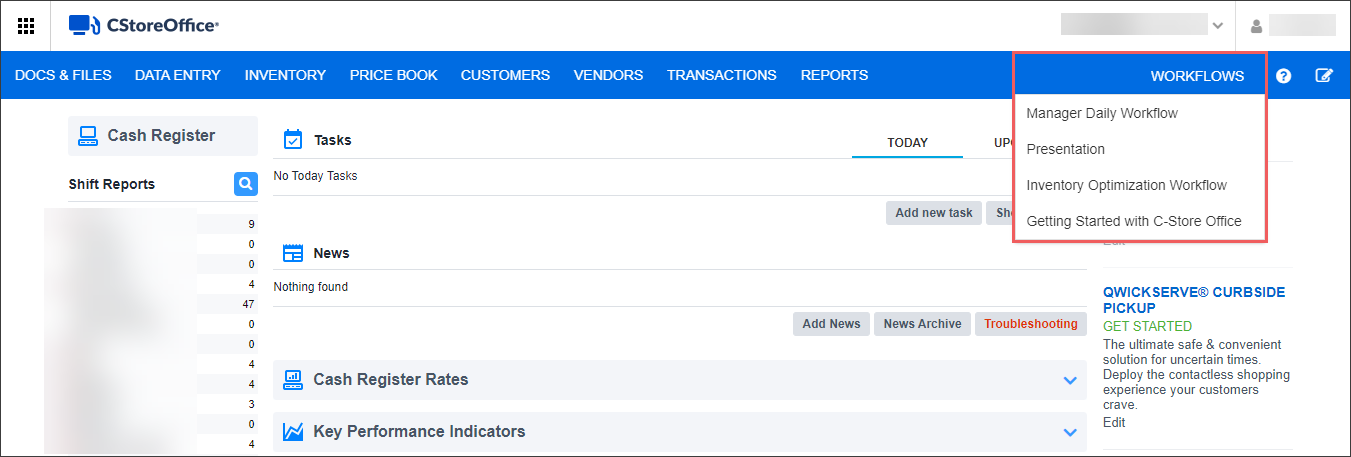Click the Key Performance Indicators chart icon
The image size is (1351, 457).
pyautogui.click(x=293, y=432)
